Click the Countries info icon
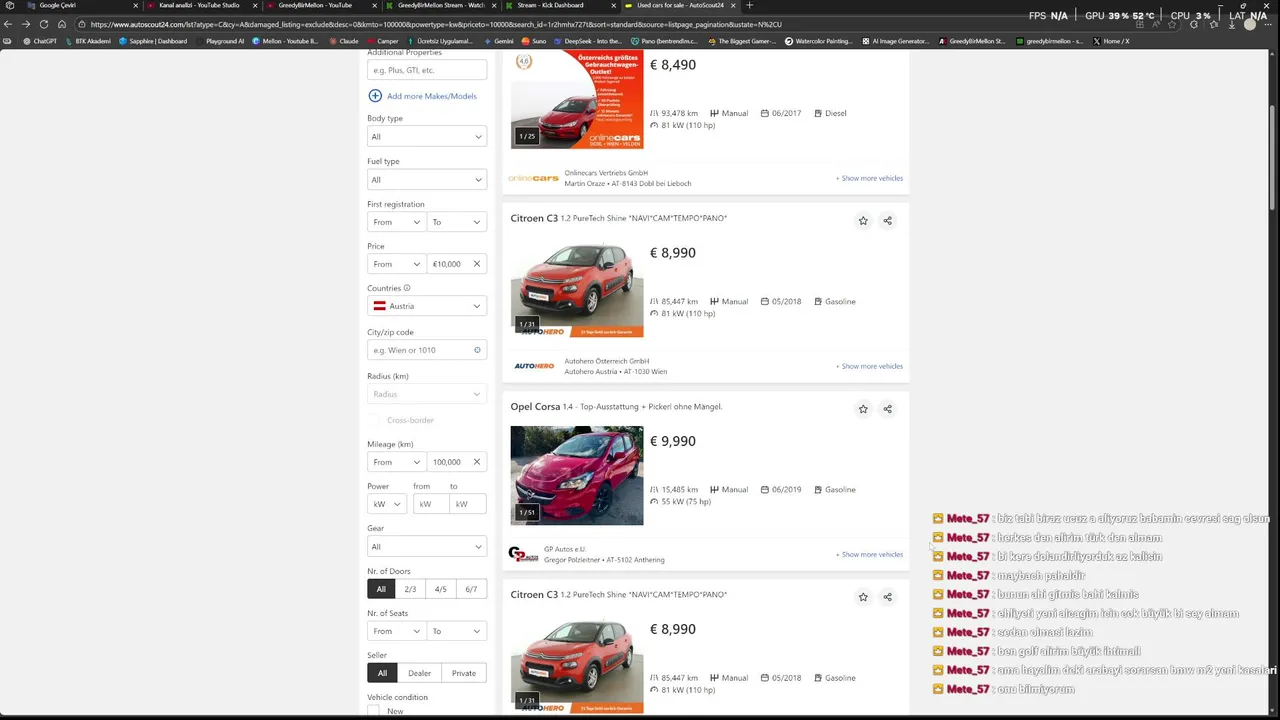 (407, 288)
